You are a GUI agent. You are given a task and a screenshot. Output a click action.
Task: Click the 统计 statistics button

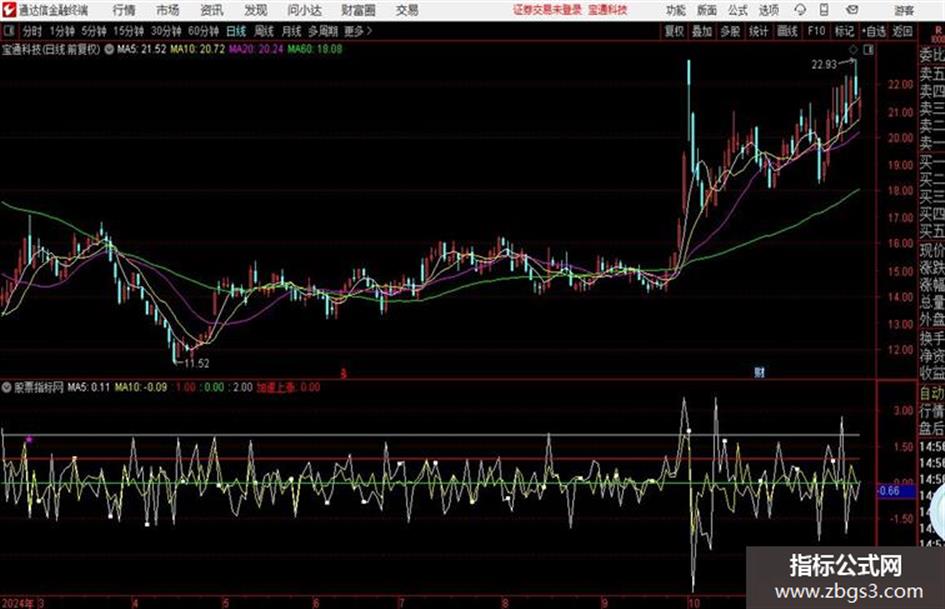tap(759, 31)
